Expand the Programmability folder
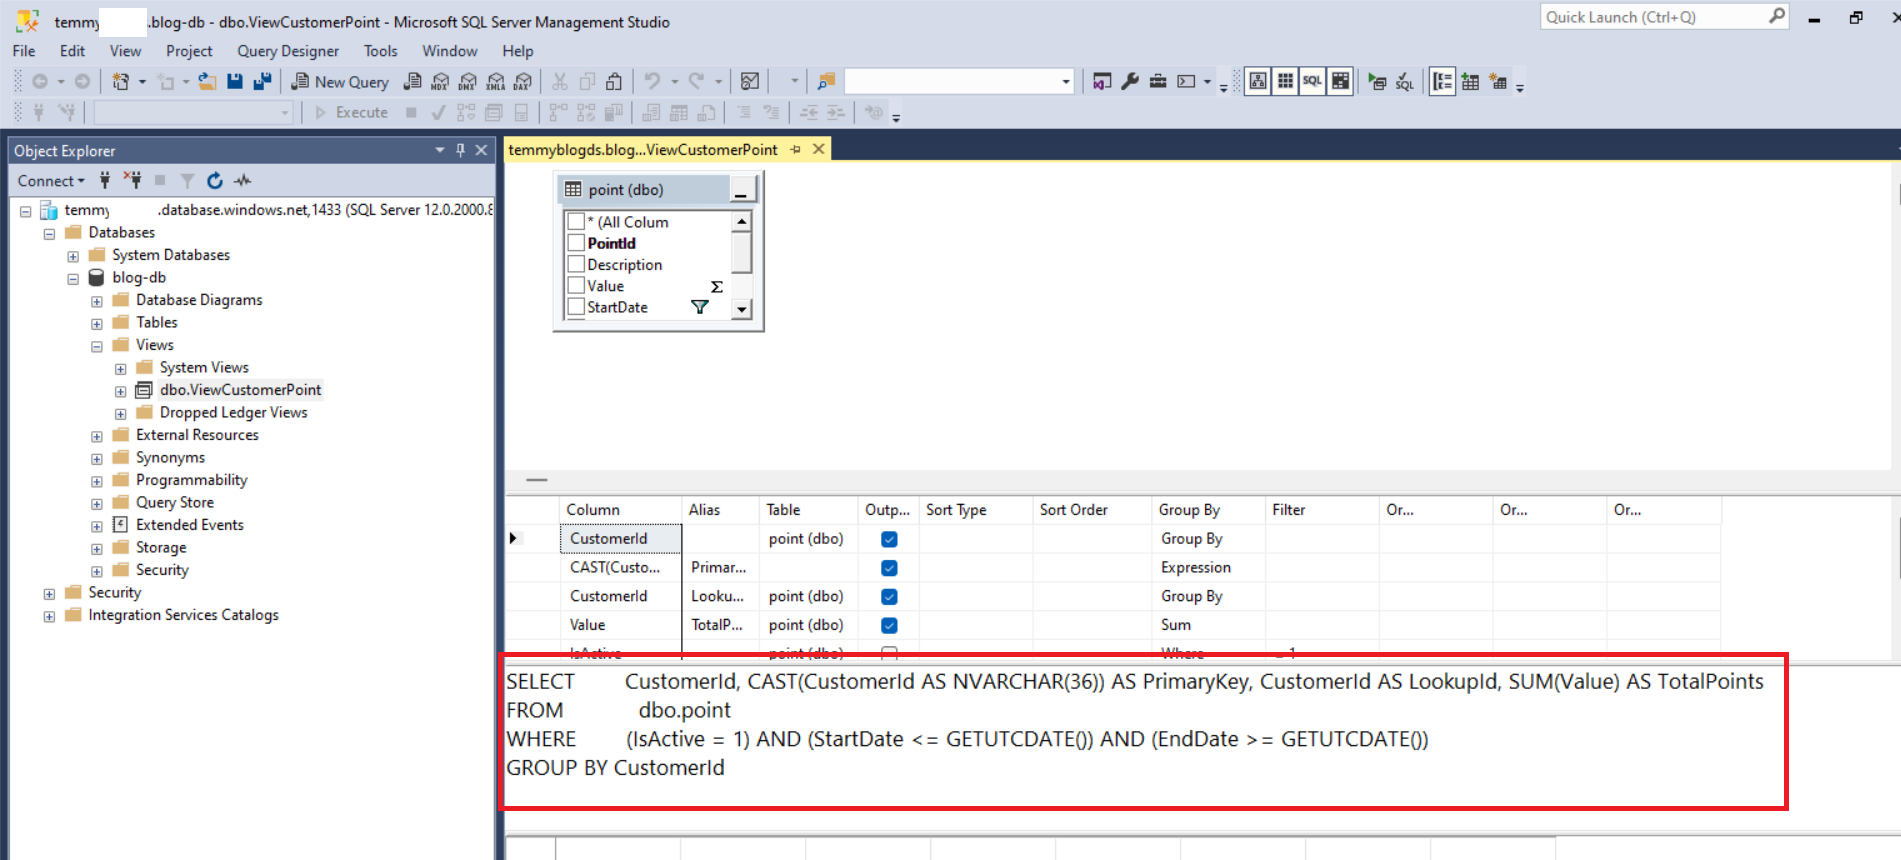The width and height of the screenshot is (1901, 860). click(97, 481)
